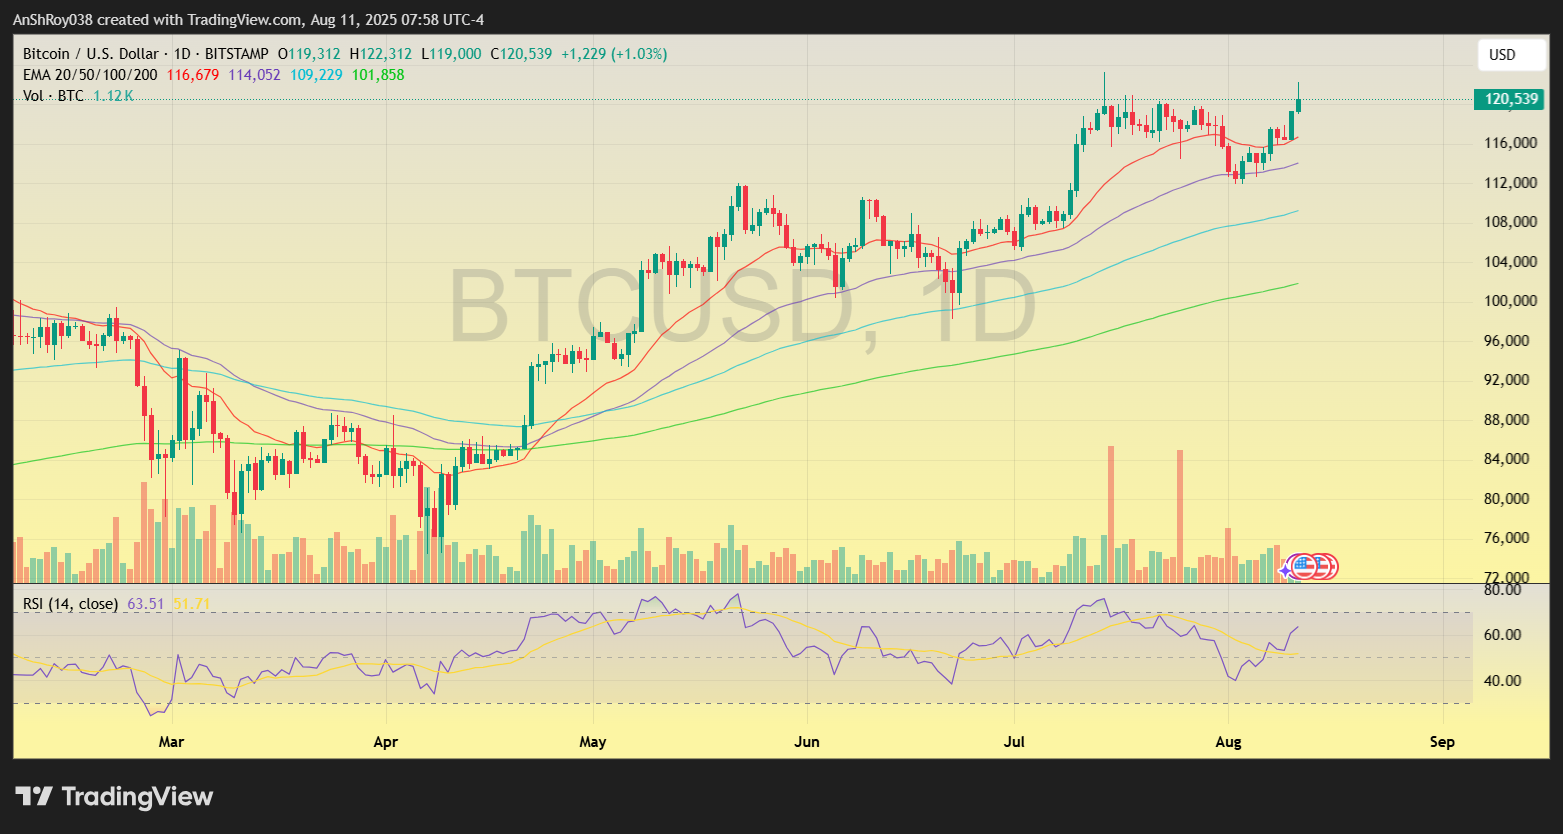Click the sparkle emoji next to the flag stickers

click(x=1283, y=572)
